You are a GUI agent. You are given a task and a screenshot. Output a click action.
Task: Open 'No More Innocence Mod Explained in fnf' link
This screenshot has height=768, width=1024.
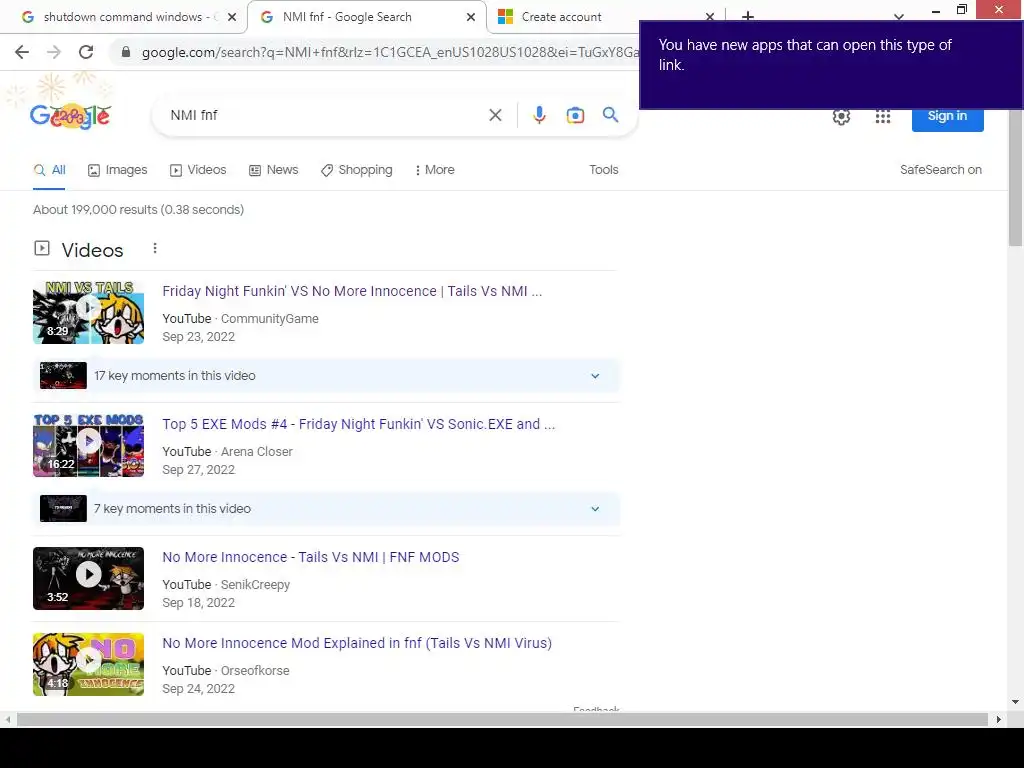pyautogui.click(x=357, y=643)
